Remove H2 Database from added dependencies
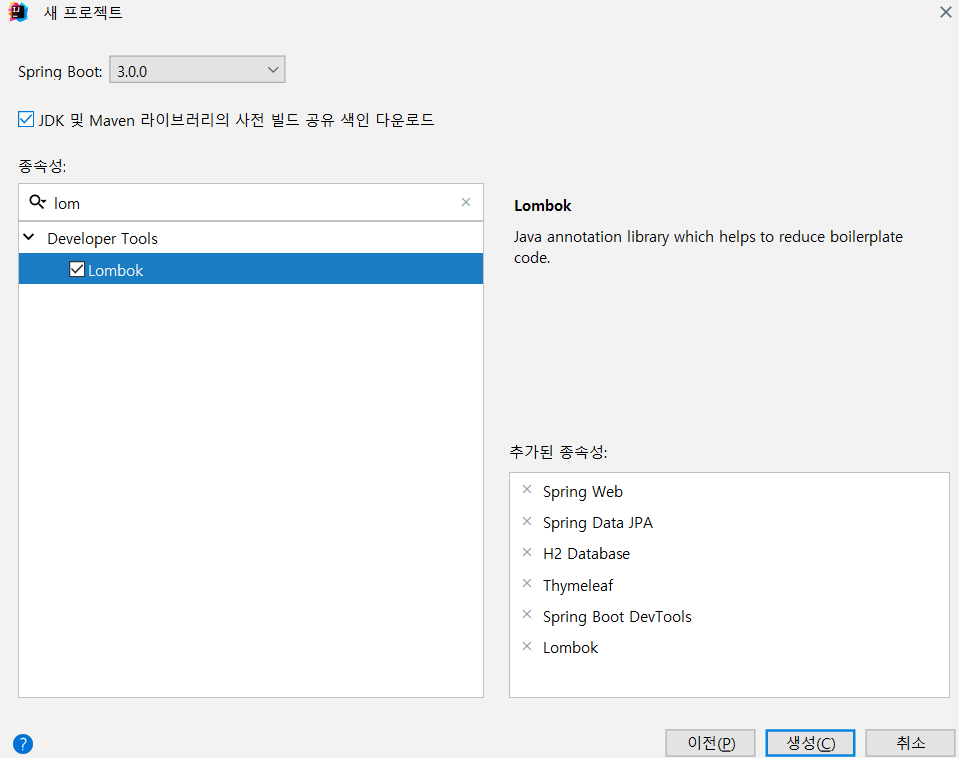 pyautogui.click(x=527, y=552)
